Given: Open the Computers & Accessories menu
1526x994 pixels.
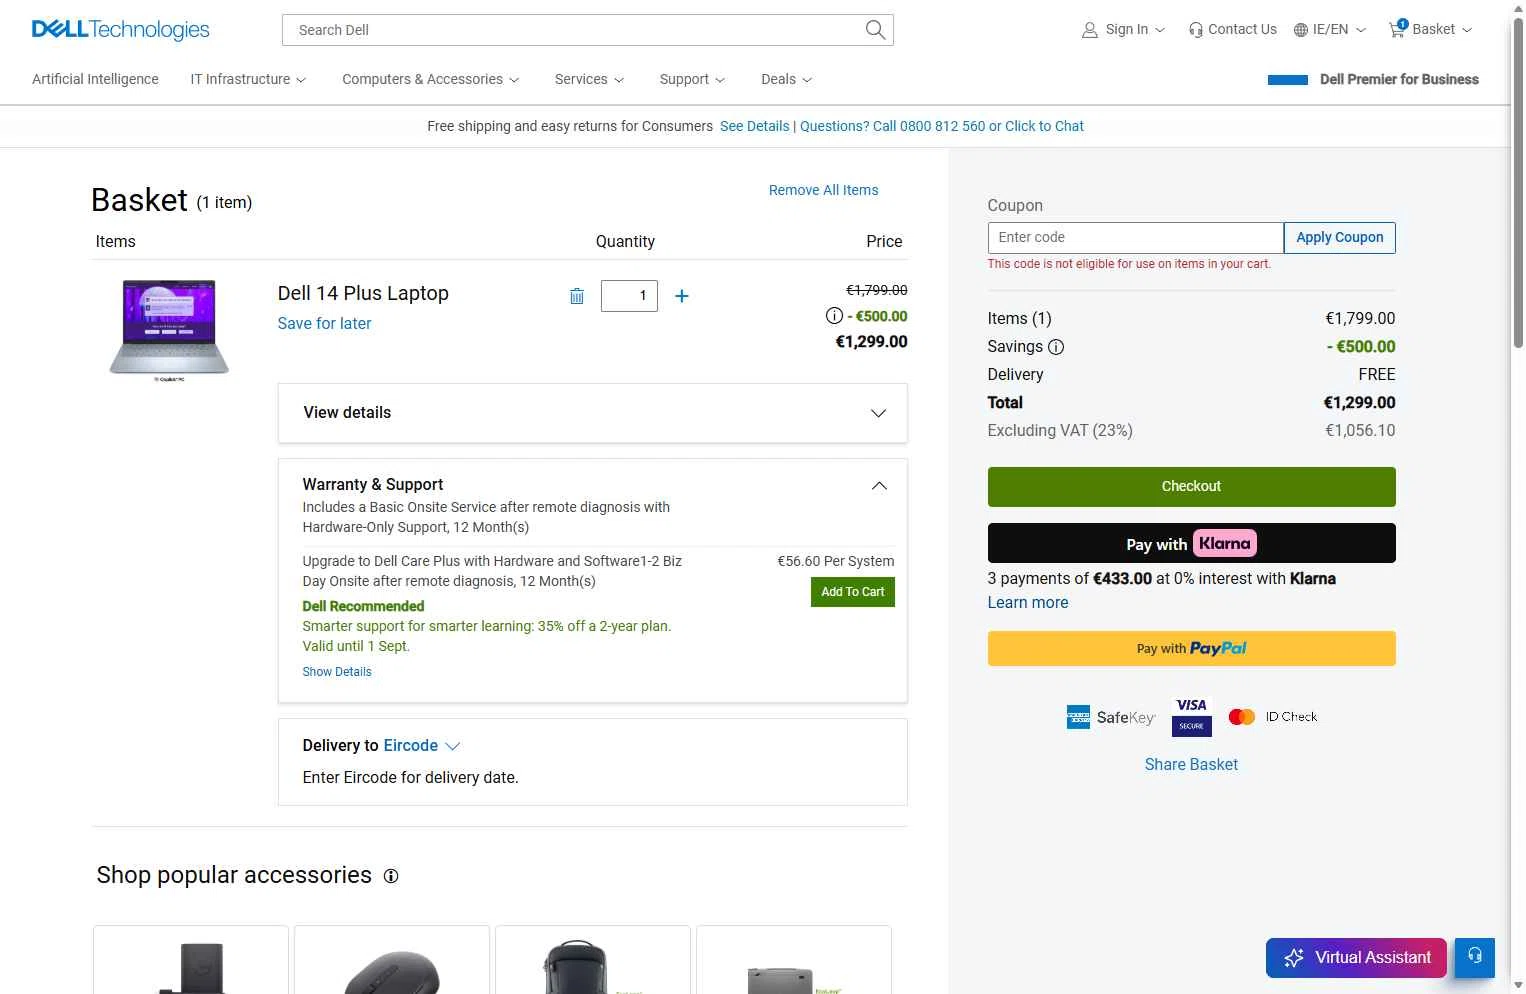Looking at the screenshot, I should [x=431, y=79].
